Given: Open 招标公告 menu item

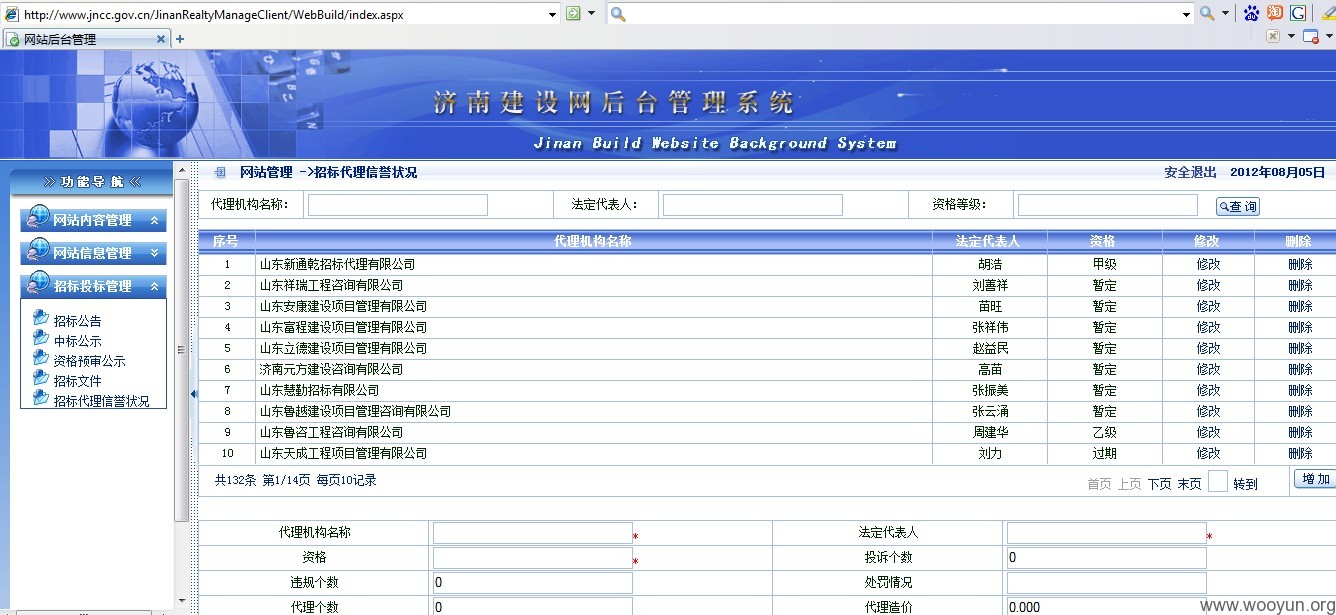Looking at the screenshot, I should (77, 321).
